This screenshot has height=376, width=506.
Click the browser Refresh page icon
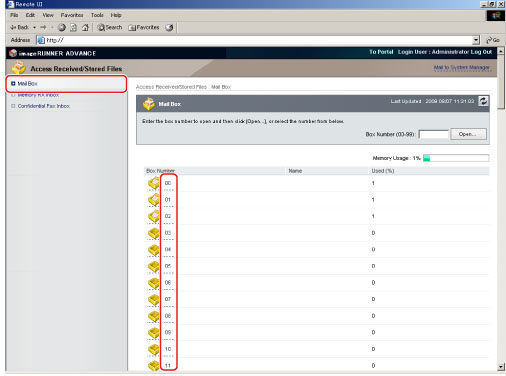[73, 28]
